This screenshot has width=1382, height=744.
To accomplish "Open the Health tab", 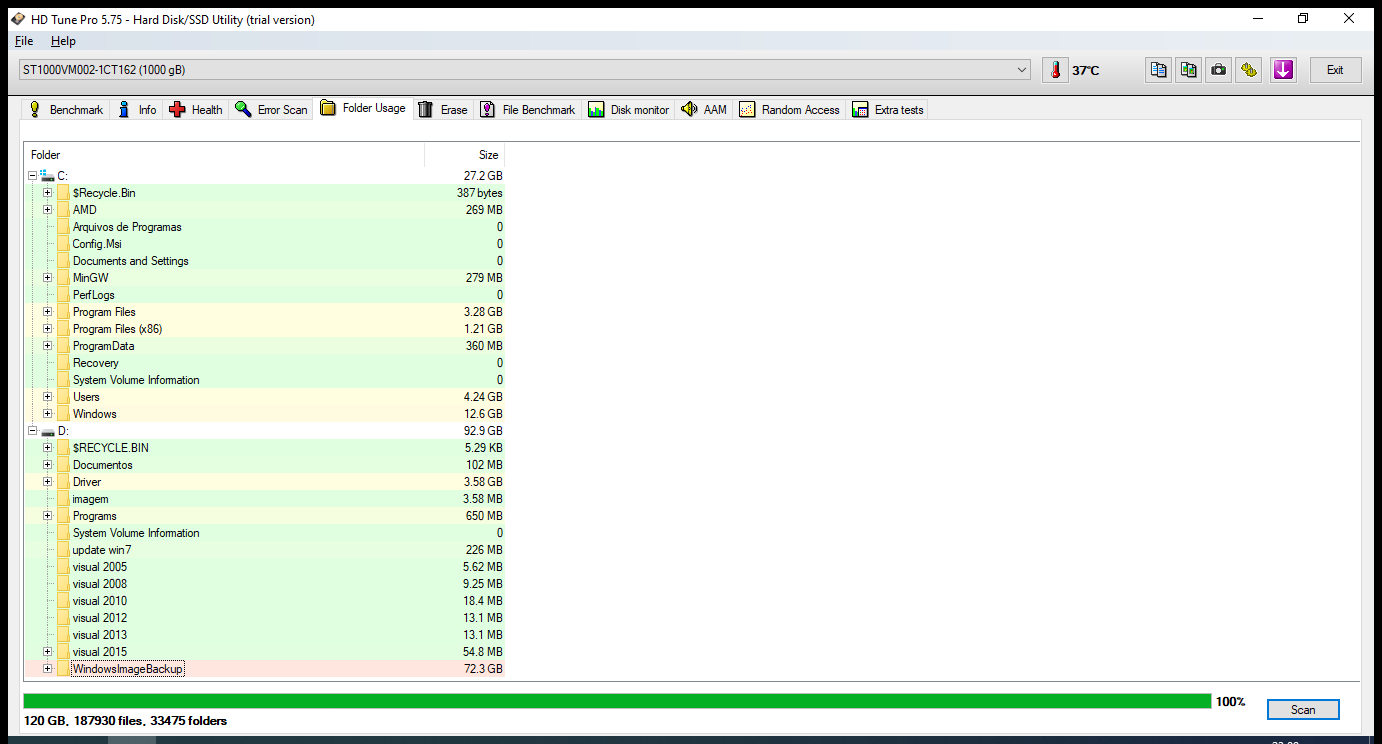I will [x=195, y=110].
